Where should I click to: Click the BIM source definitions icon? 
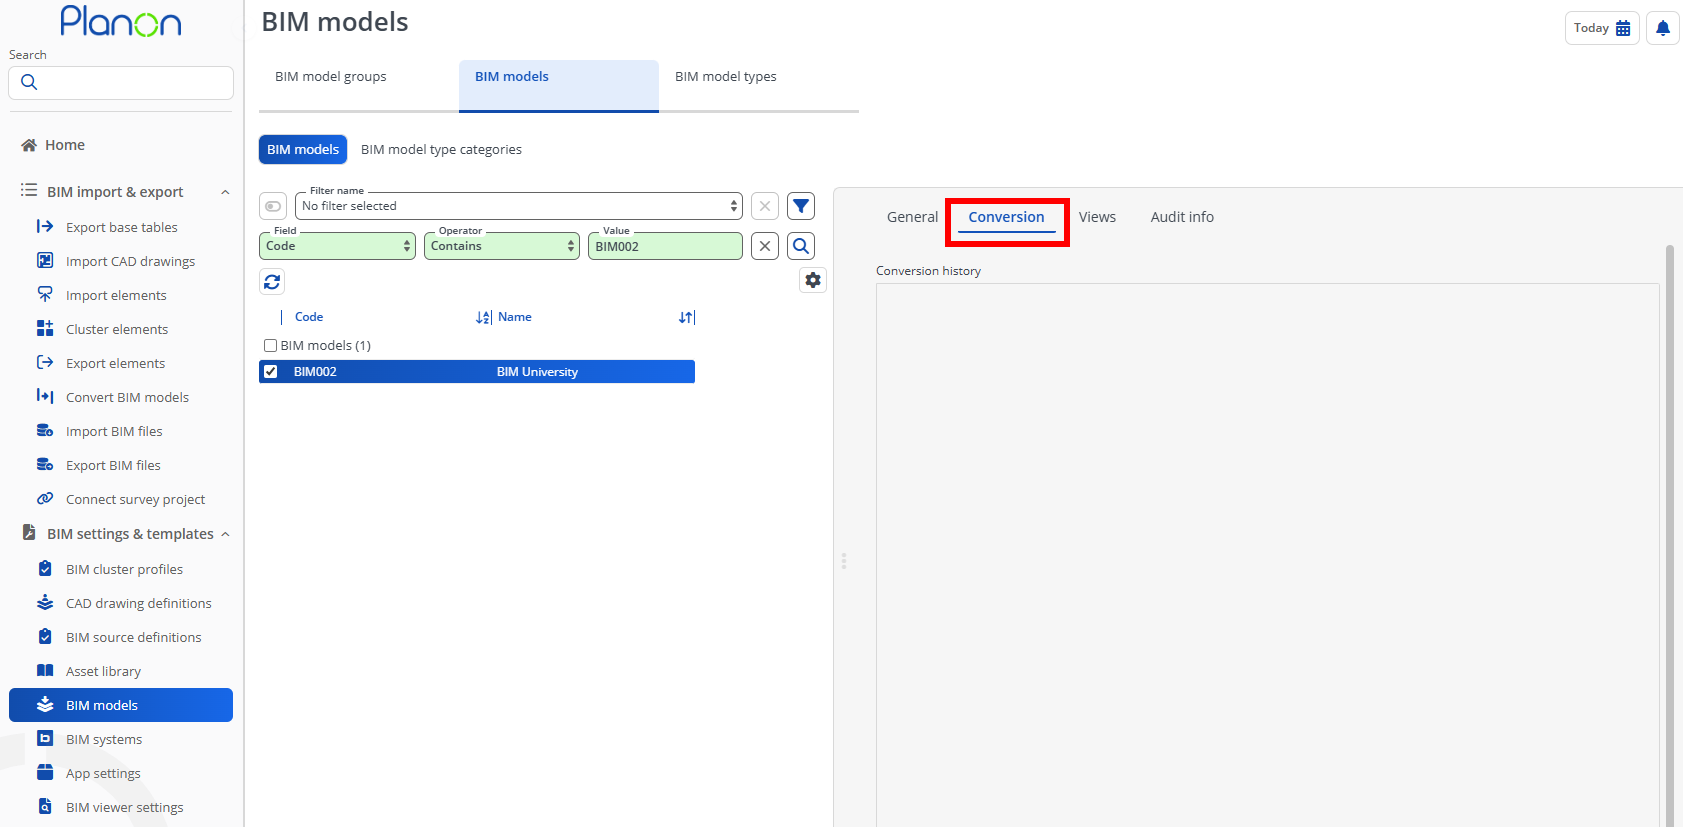click(45, 637)
